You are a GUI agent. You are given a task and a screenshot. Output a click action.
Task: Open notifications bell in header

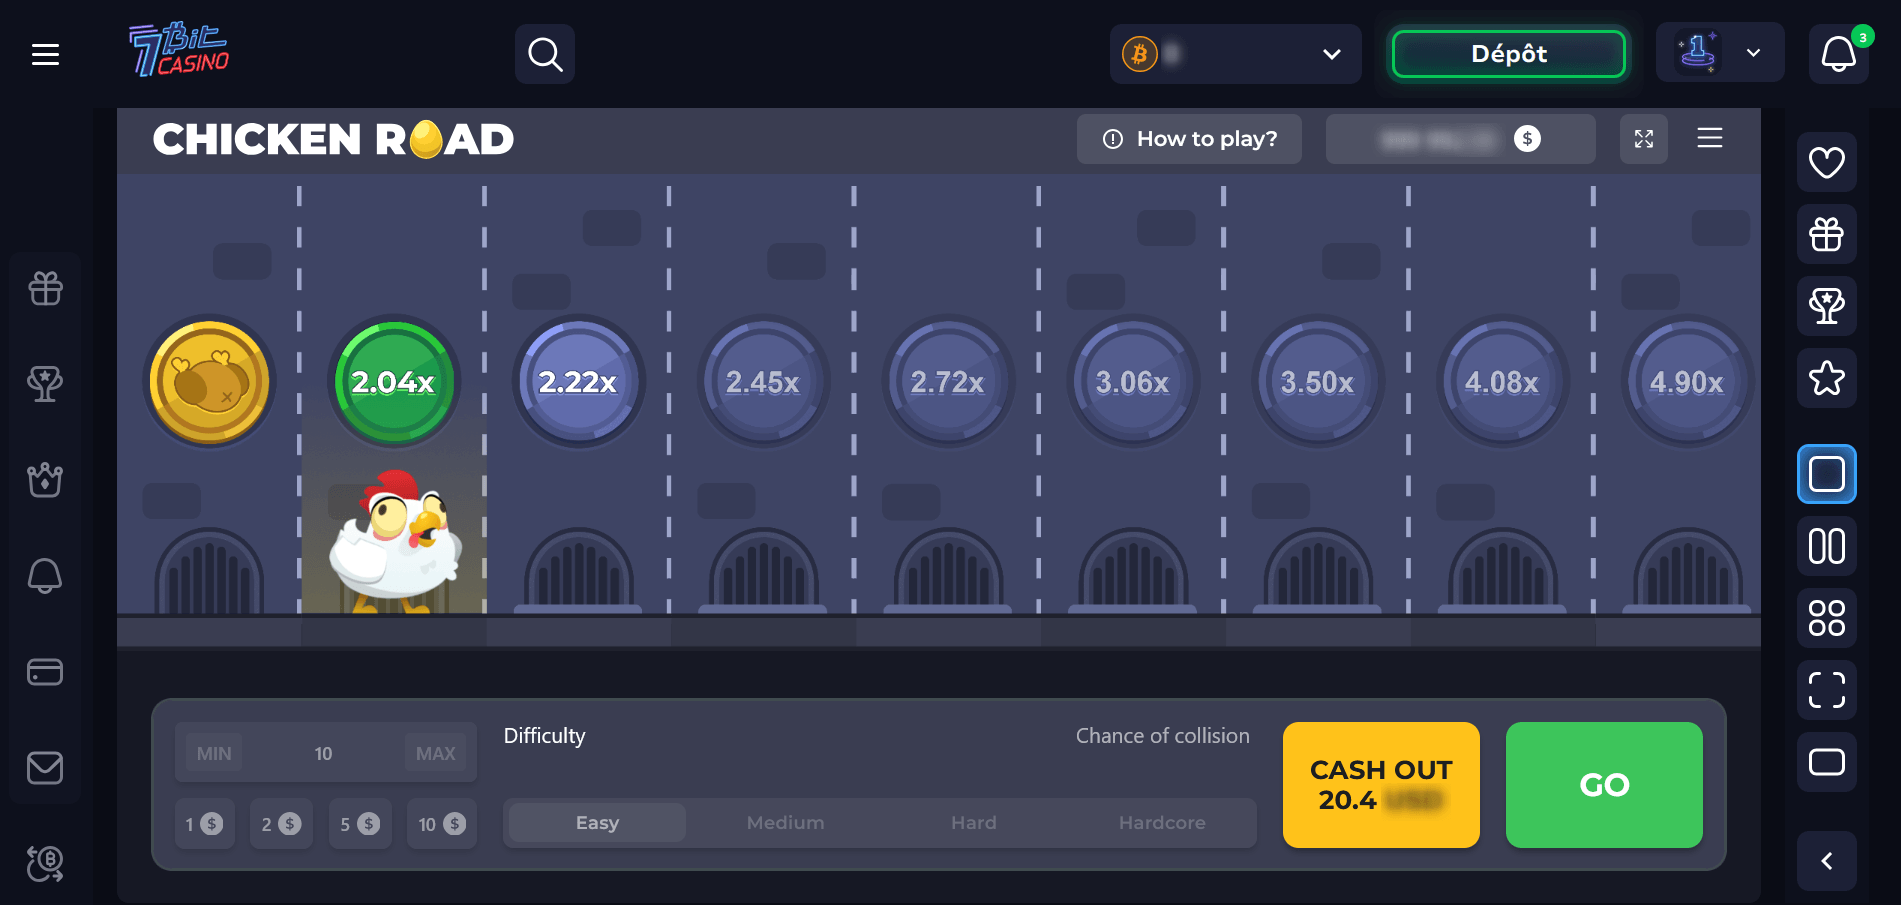coord(1838,54)
